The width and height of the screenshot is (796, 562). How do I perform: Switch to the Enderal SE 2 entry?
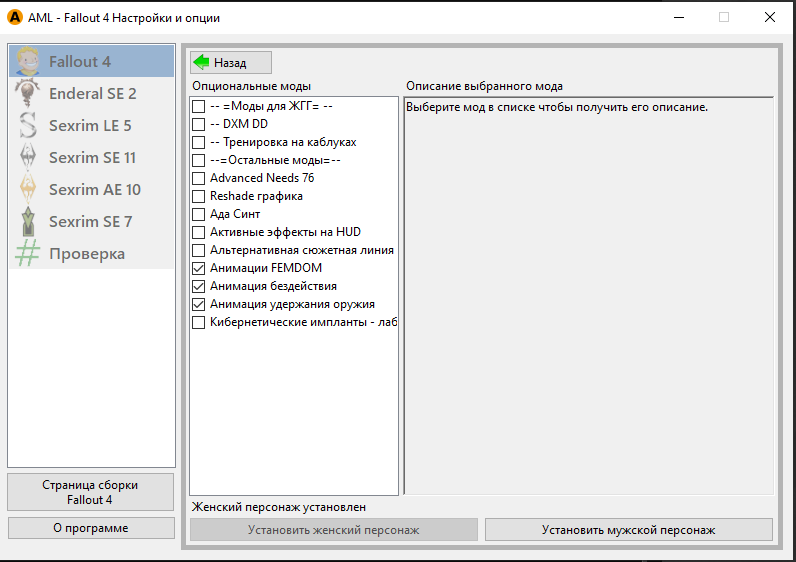[x=93, y=94]
